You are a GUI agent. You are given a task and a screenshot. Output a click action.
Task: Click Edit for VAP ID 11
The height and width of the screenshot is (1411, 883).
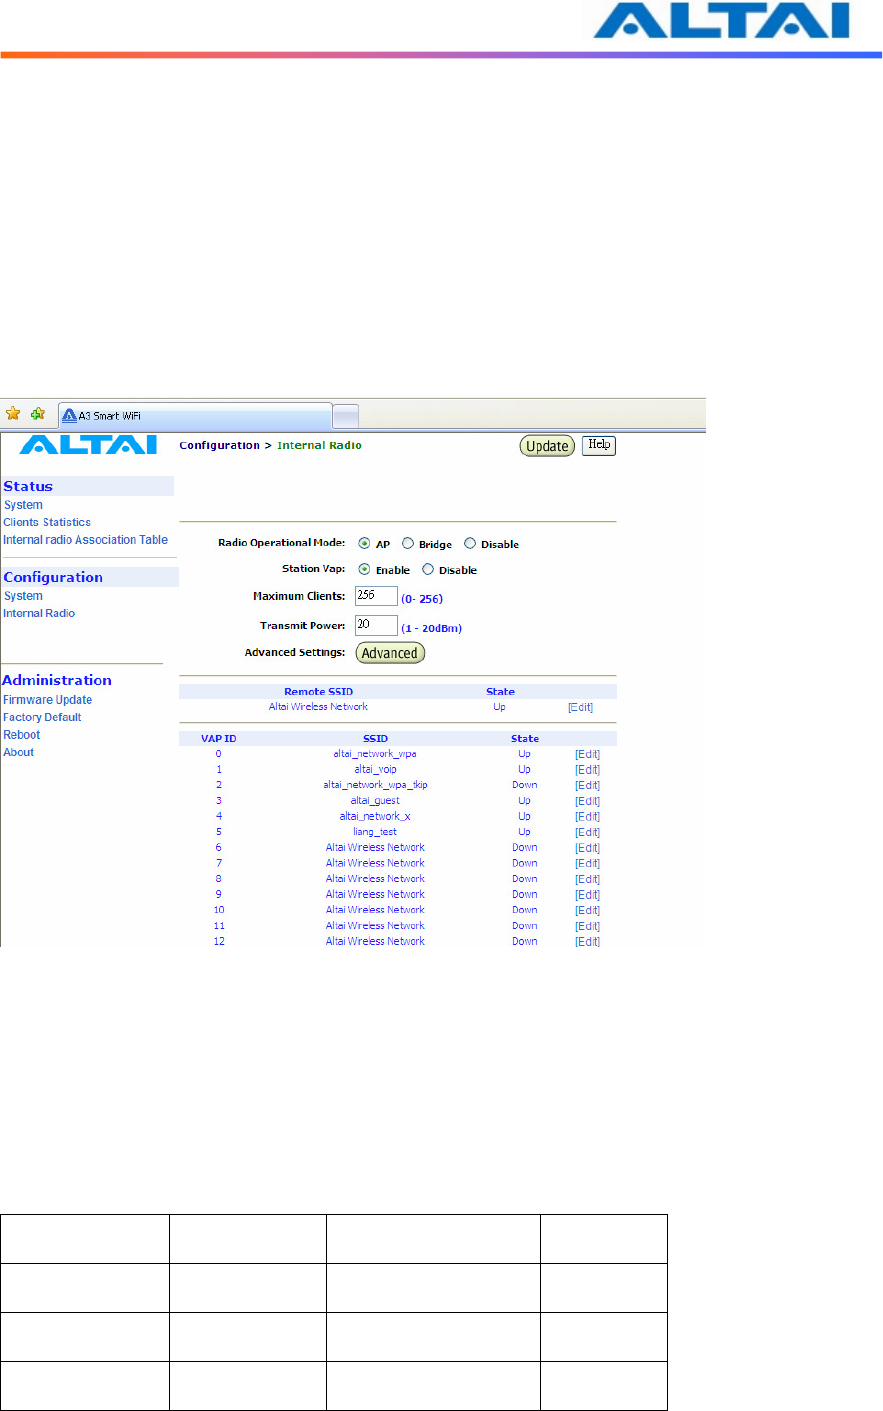pyautogui.click(x=587, y=926)
